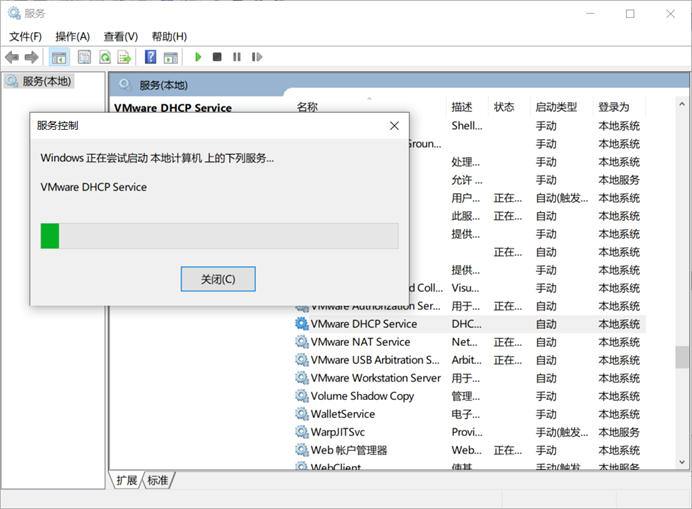Click gear icon of Web 帐户管理器
Image resolution: width=692 pixels, height=509 pixels.
(x=301, y=450)
